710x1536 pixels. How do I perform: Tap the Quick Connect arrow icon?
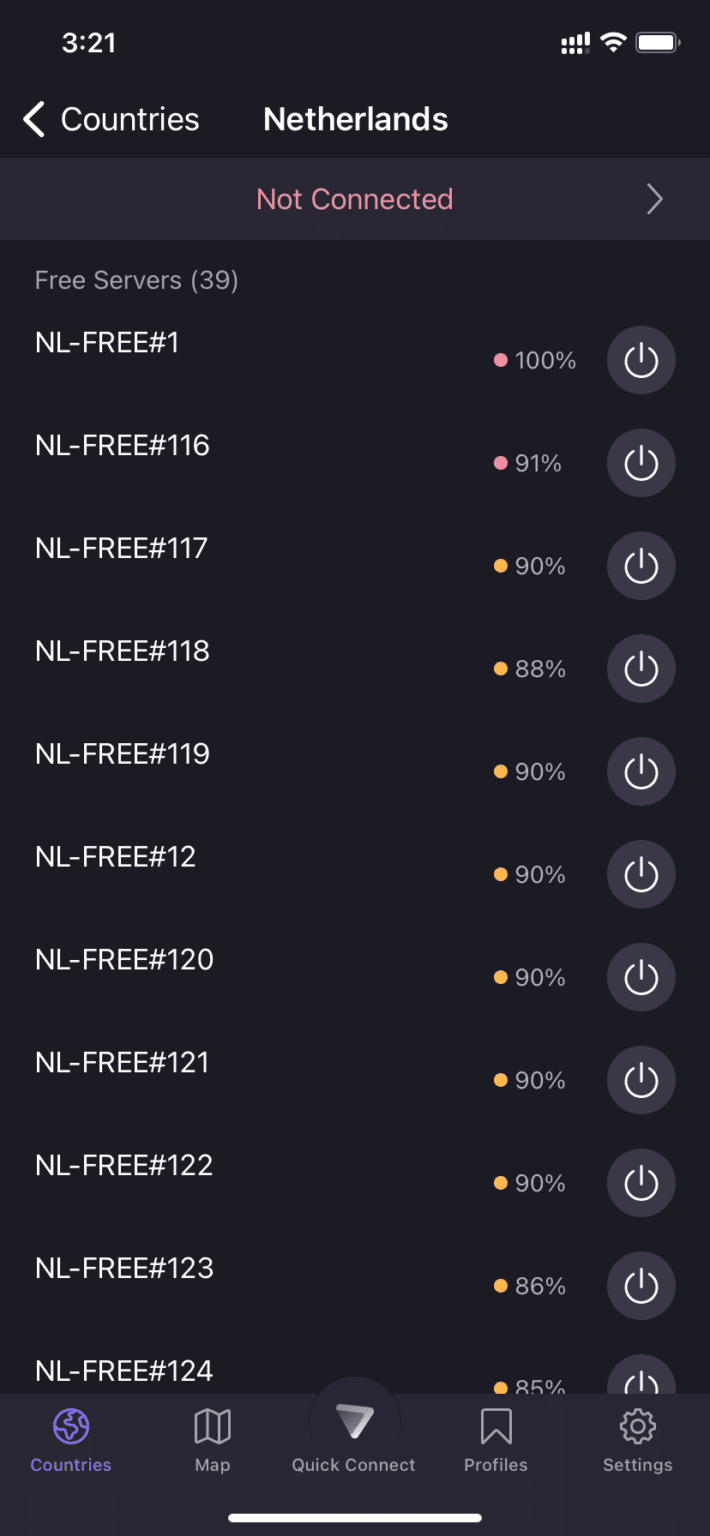point(354,1421)
